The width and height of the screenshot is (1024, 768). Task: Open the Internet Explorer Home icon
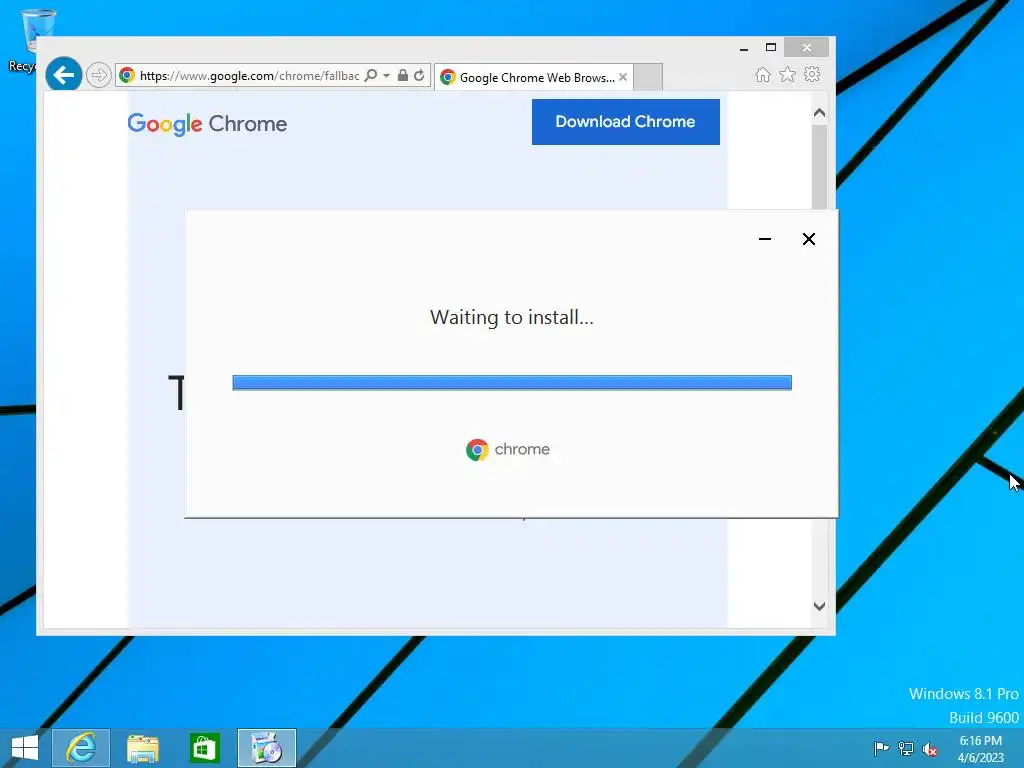(x=763, y=74)
